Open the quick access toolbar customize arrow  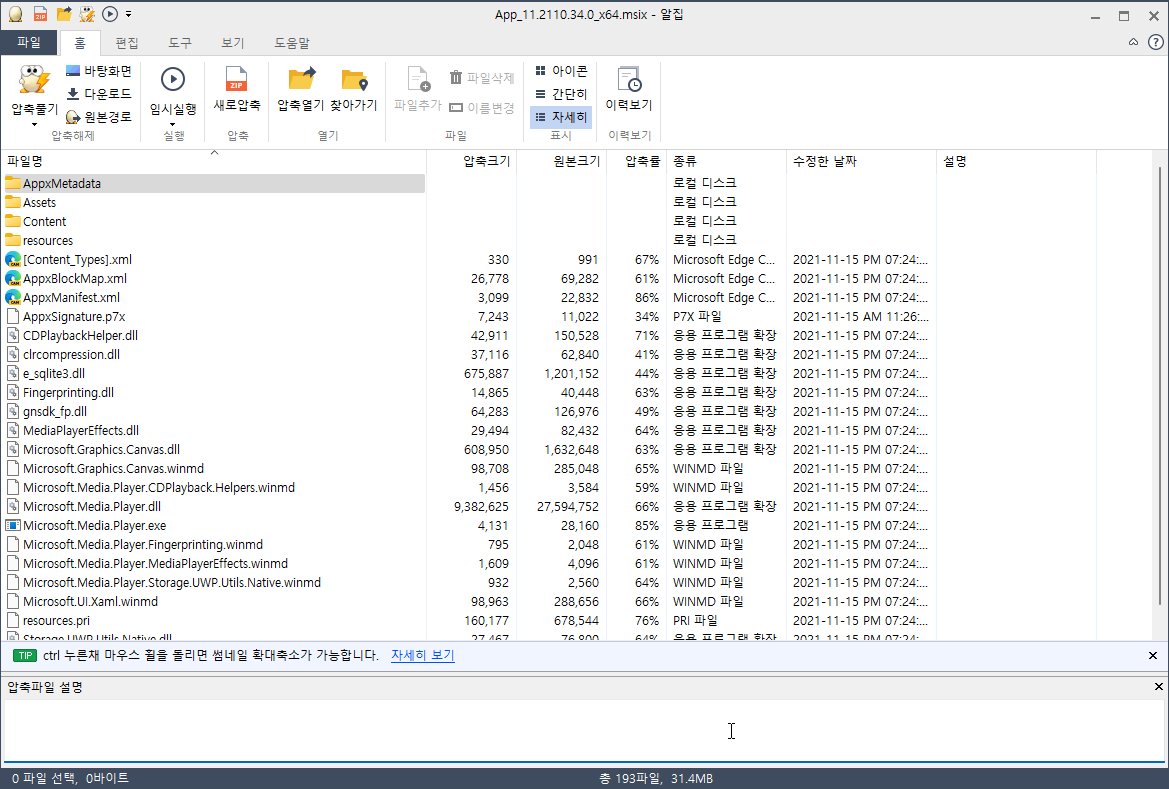(128, 14)
